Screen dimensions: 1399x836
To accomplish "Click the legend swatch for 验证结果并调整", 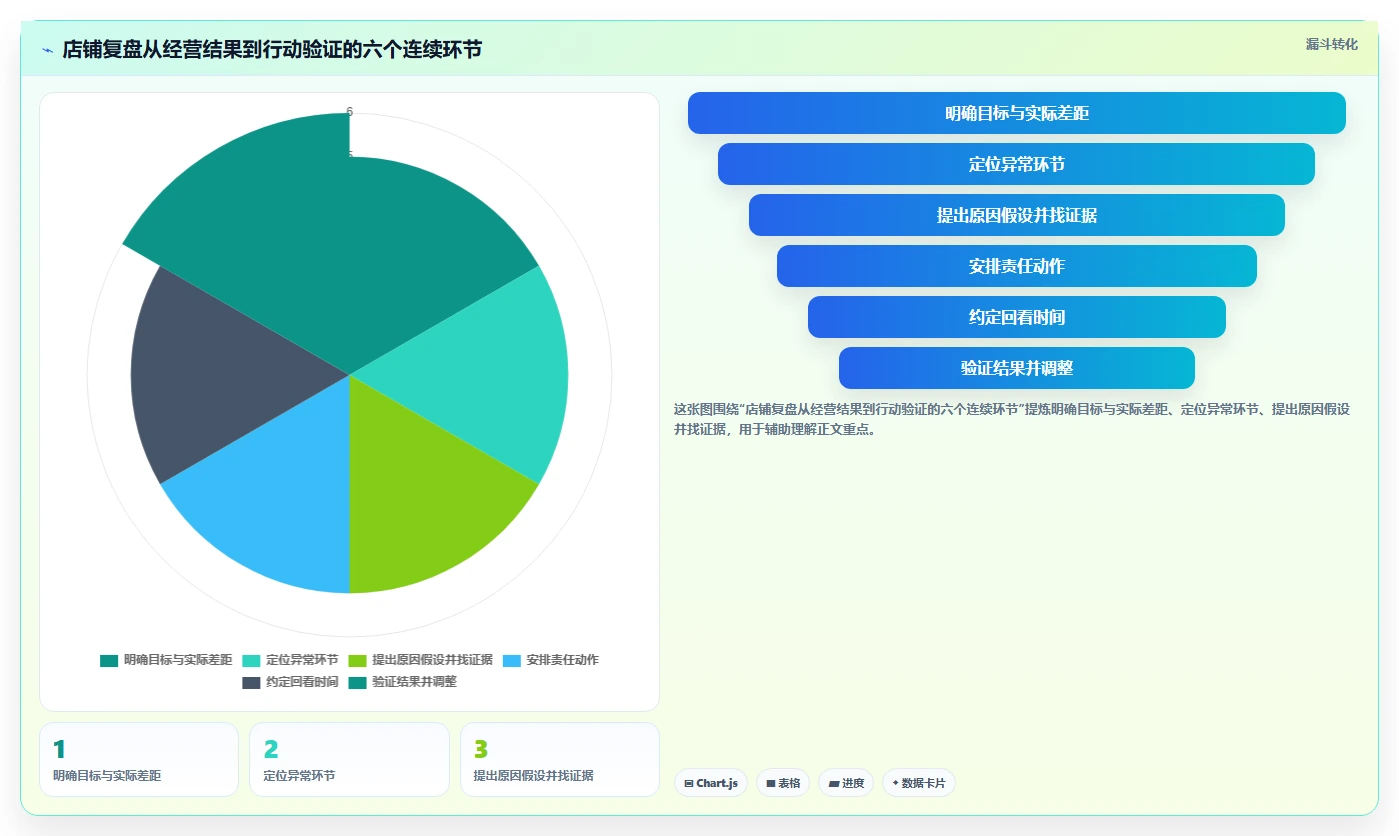I will [x=357, y=682].
